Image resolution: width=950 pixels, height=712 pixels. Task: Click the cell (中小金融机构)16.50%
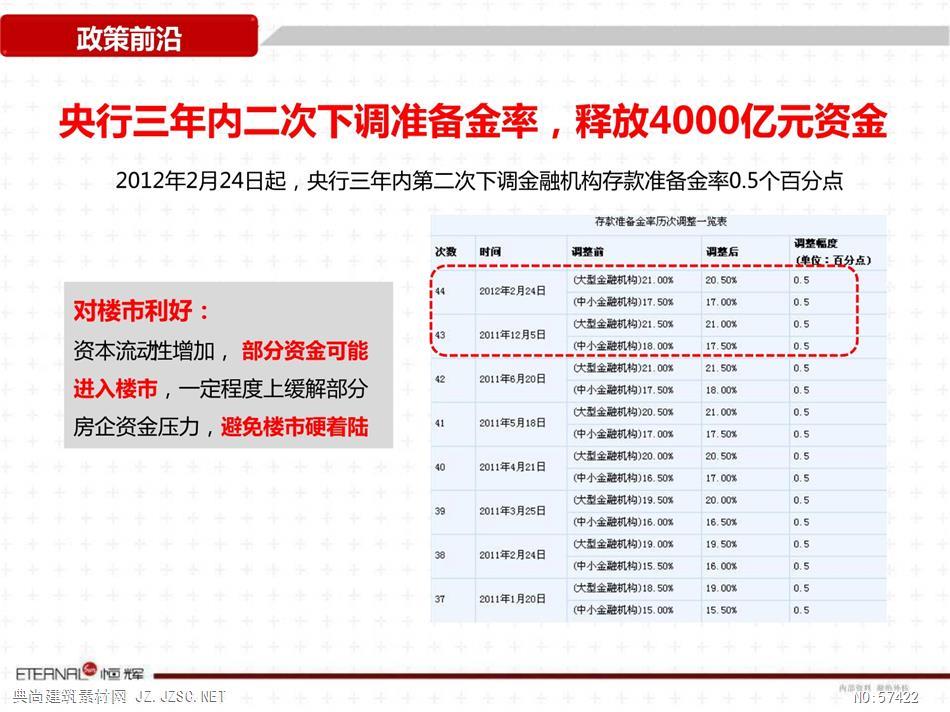point(623,478)
